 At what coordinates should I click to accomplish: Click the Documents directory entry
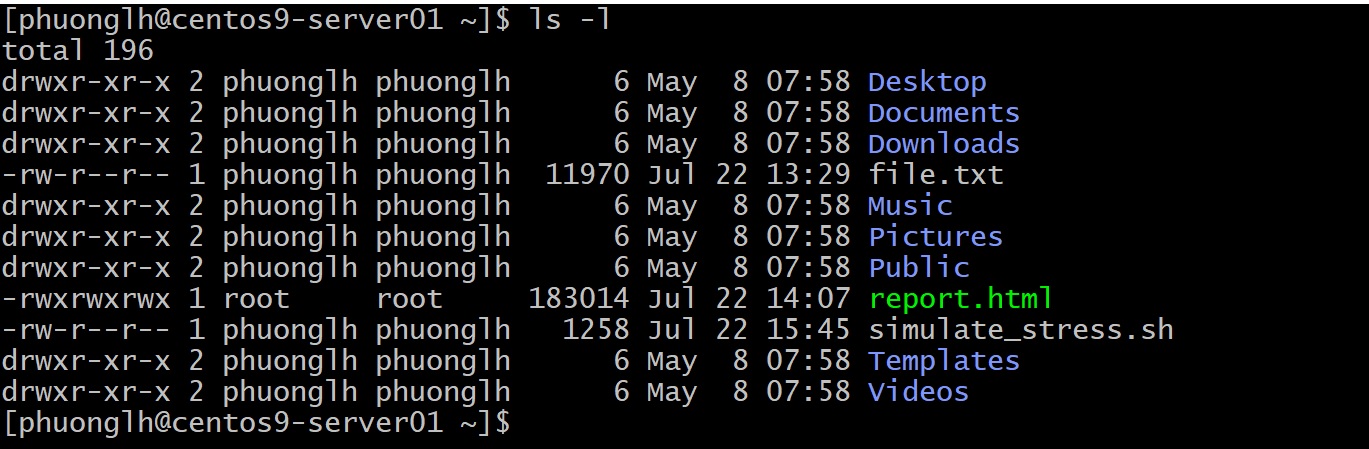(x=943, y=113)
